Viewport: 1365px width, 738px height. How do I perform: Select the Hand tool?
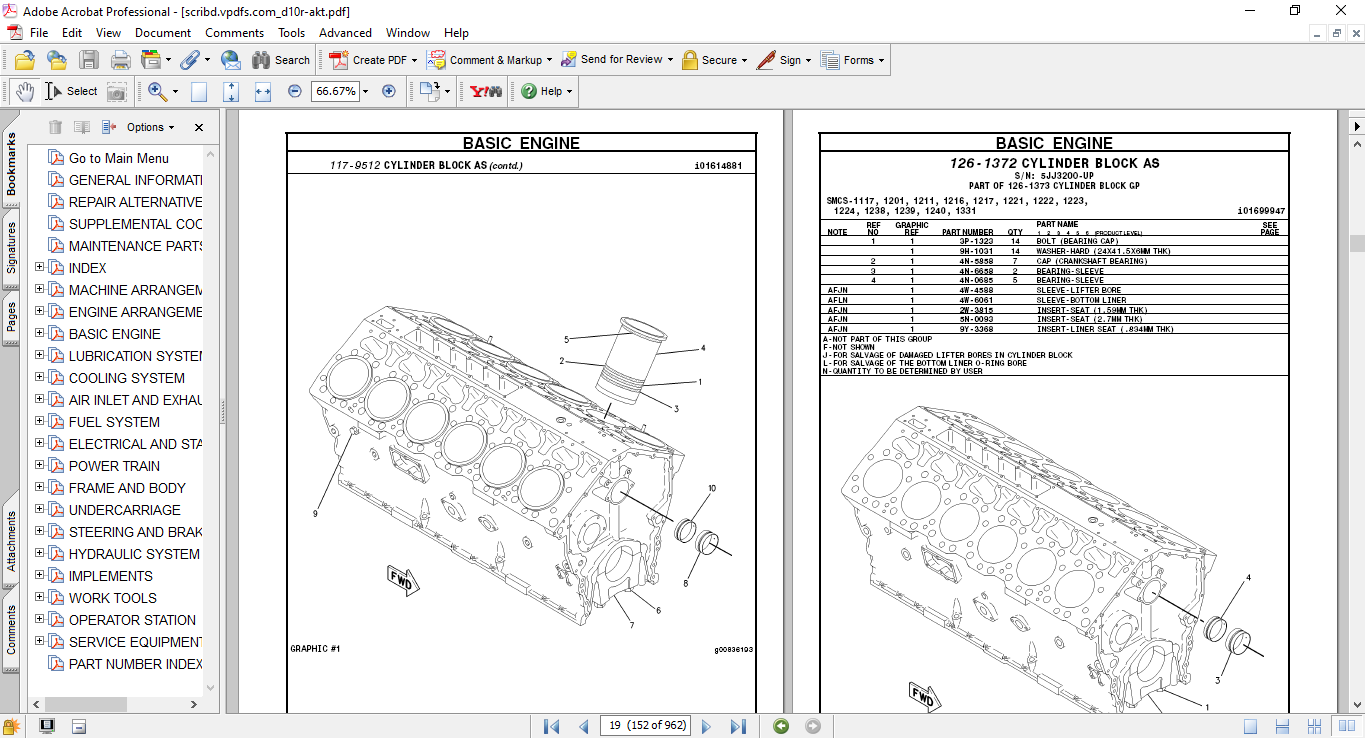click(24, 91)
